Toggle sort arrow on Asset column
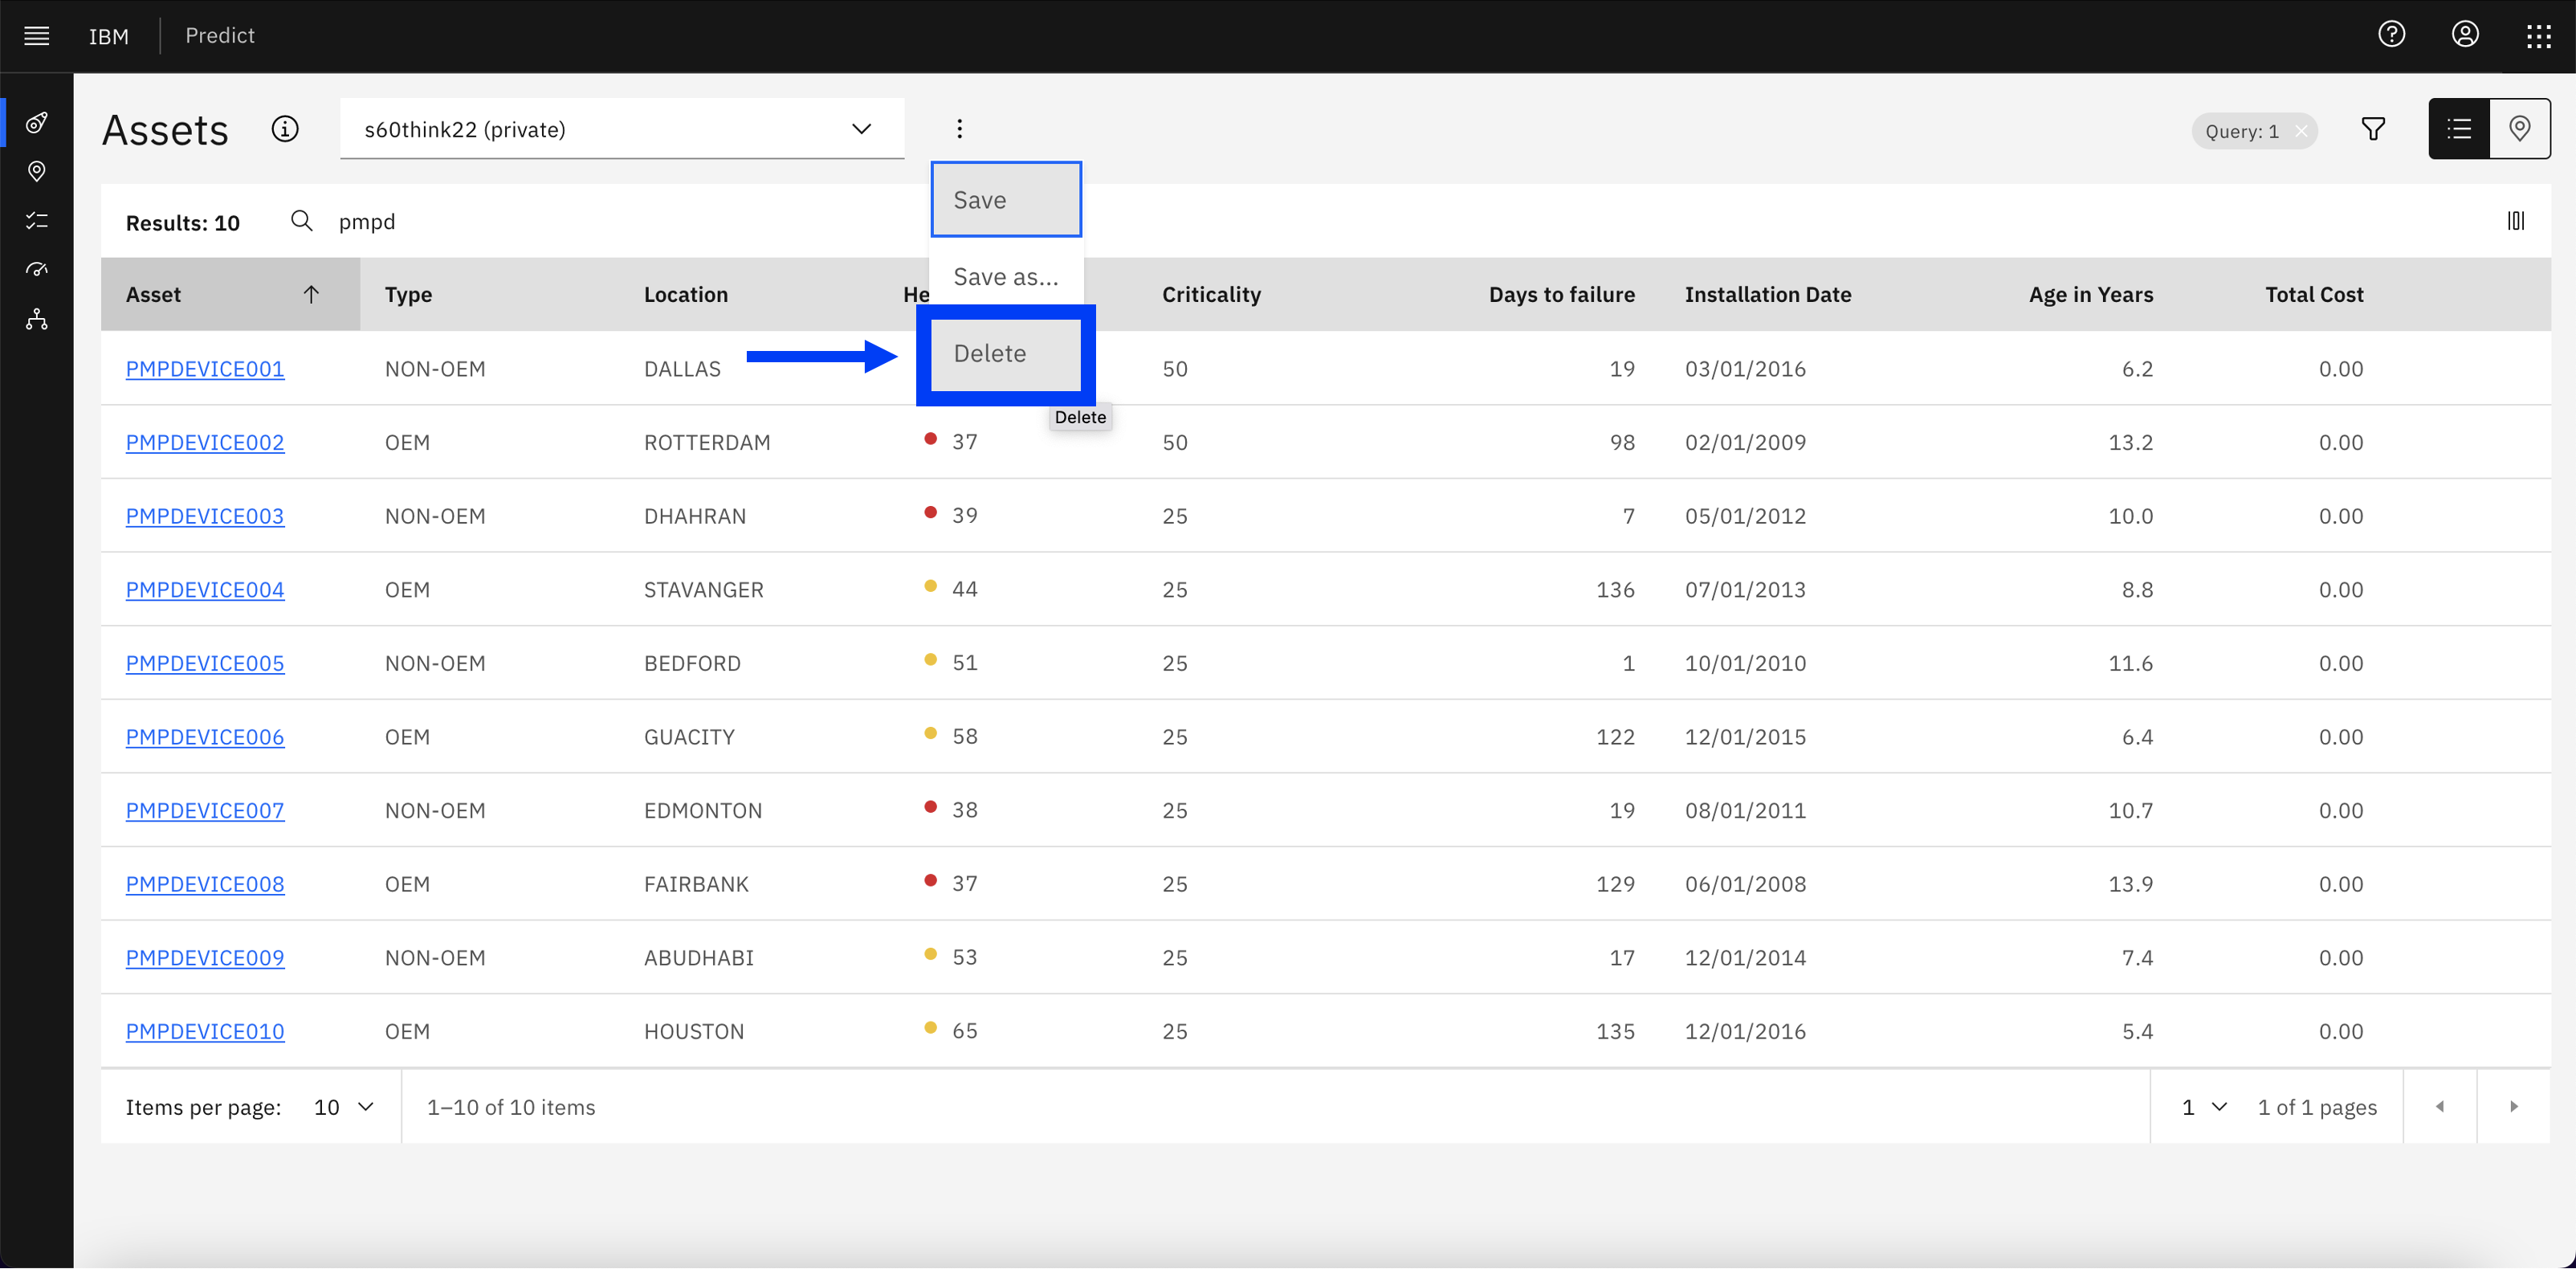The image size is (2576, 1269). point(311,294)
